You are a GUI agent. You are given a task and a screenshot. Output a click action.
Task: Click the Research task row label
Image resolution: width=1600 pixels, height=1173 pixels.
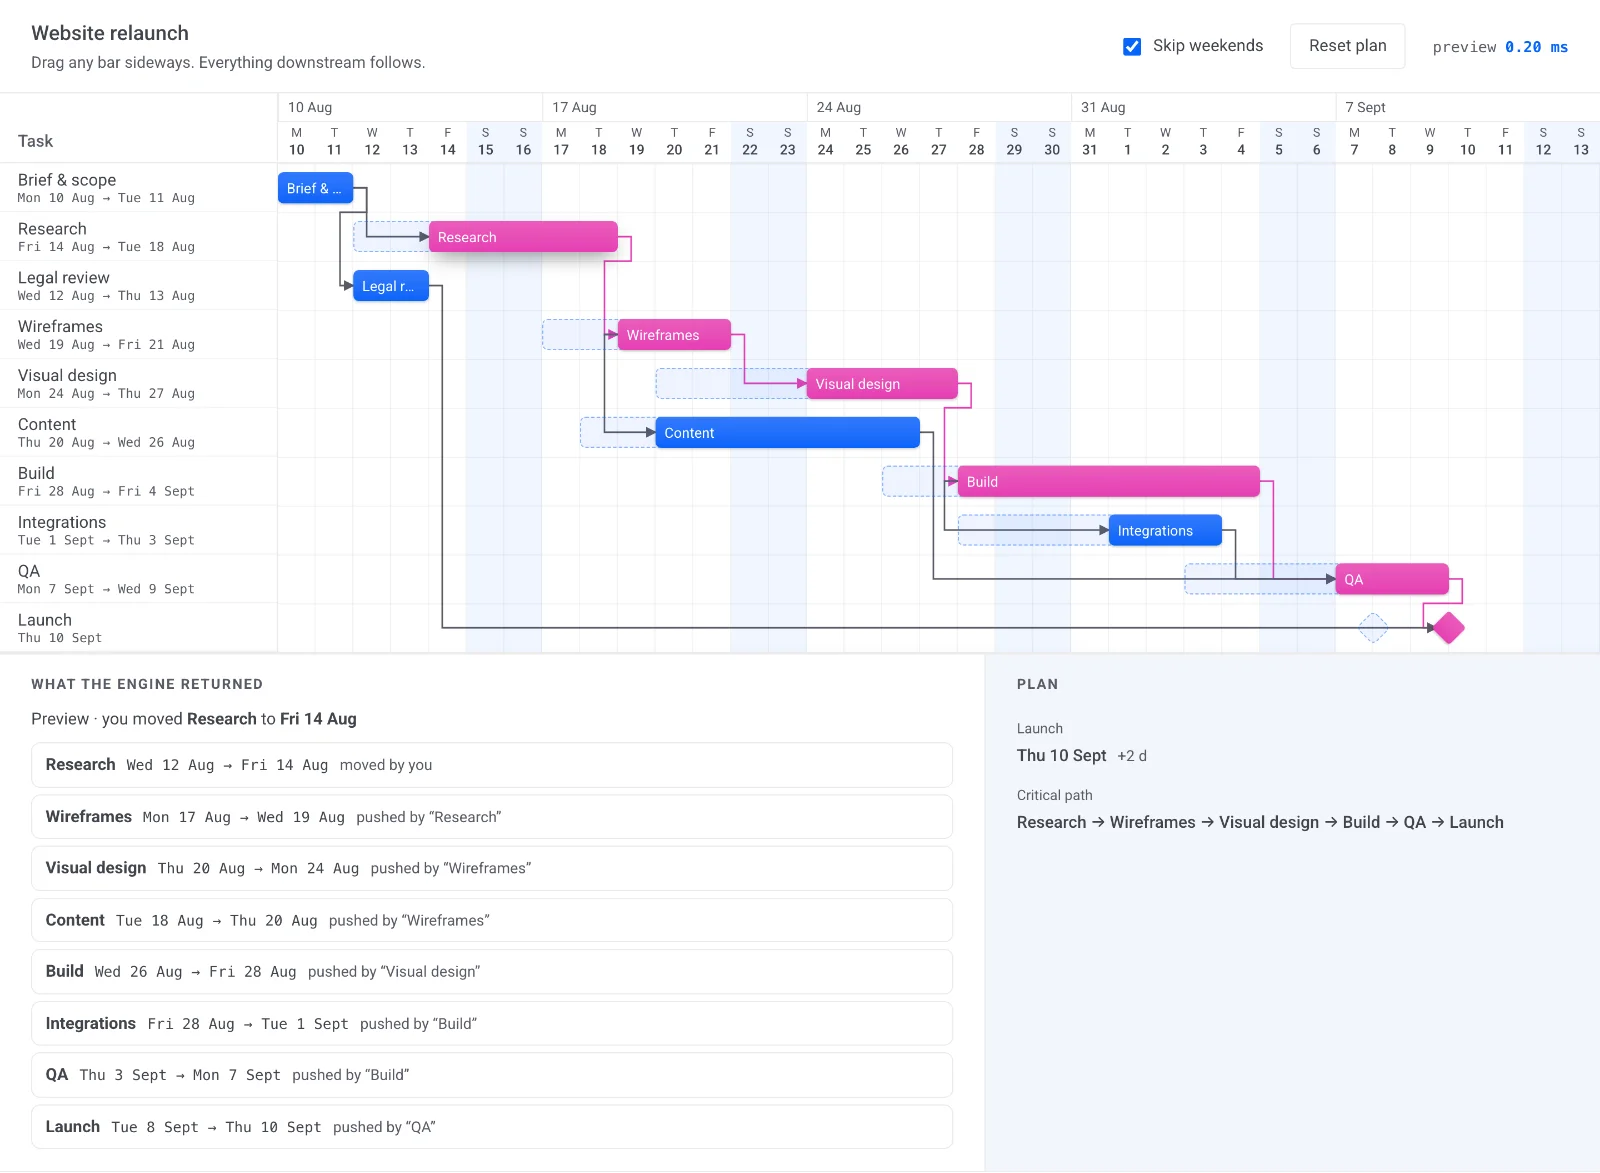click(x=138, y=237)
